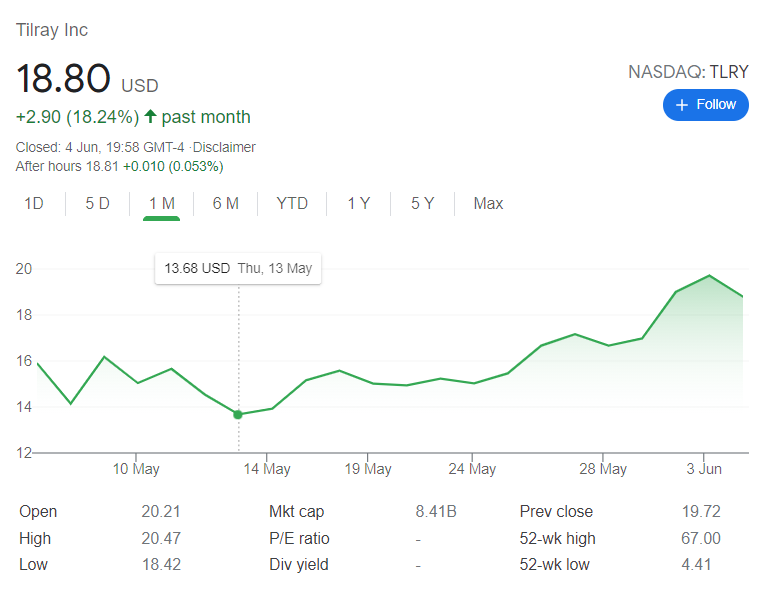Viewport: 767px width, 594px height.
Task: Switch to the YTD chart range
Action: pyautogui.click(x=292, y=203)
